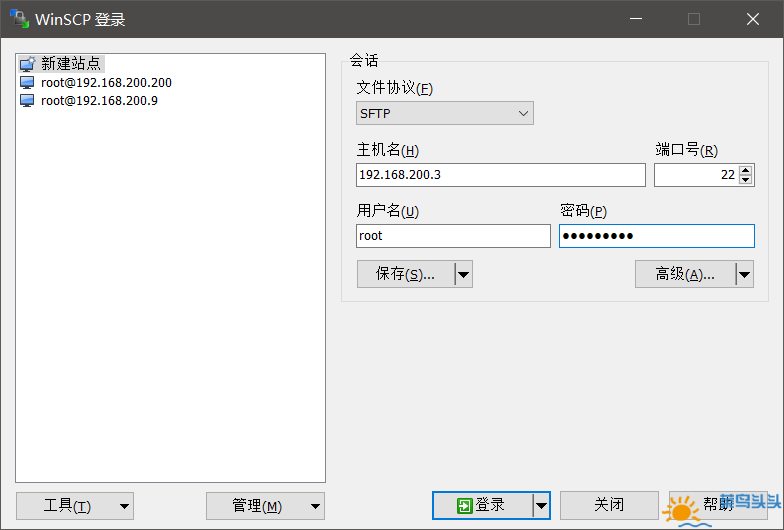Expand the 保存 button dropdown arrow

pos(463,274)
